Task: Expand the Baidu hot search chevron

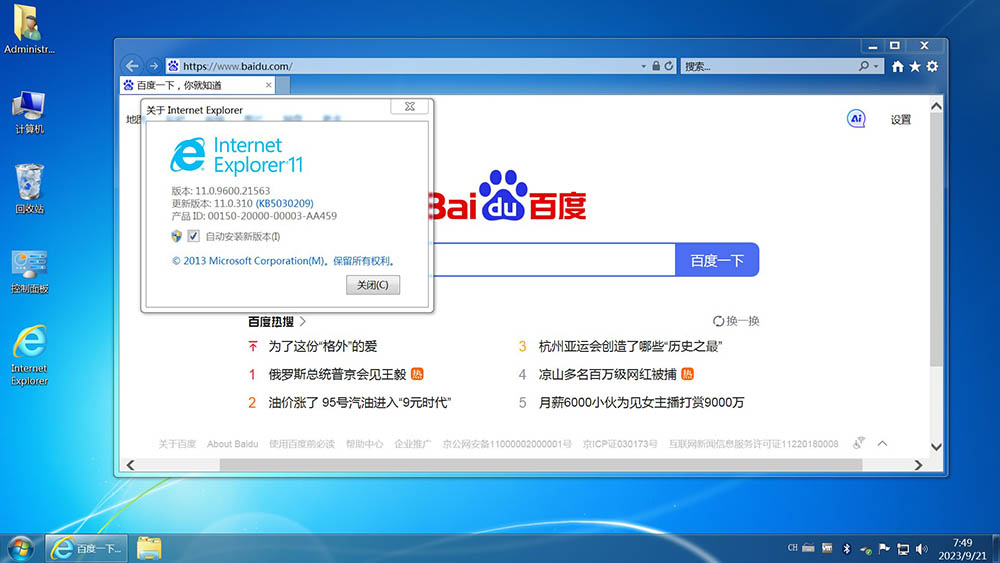Action: (x=303, y=321)
